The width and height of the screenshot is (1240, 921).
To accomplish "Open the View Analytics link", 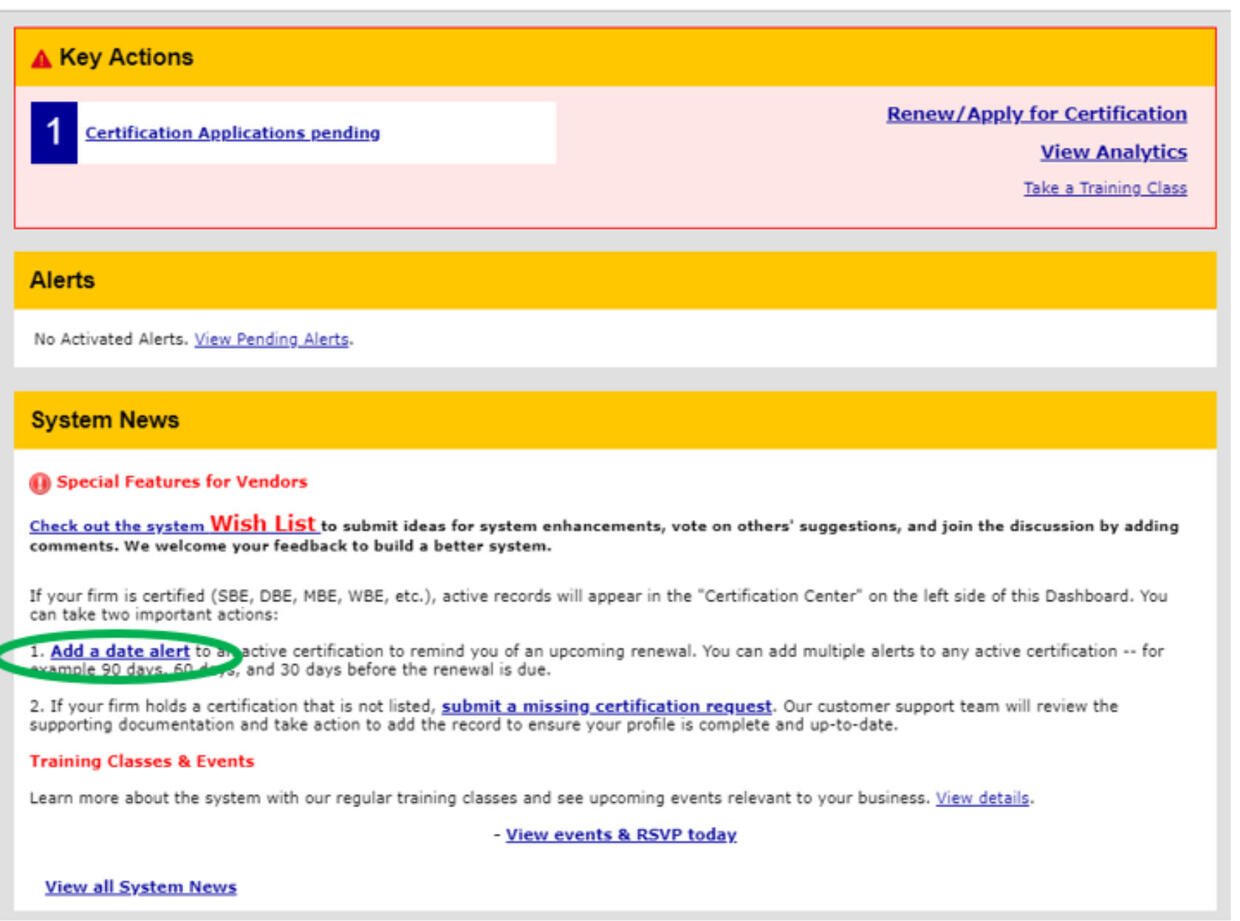I will [x=1114, y=152].
